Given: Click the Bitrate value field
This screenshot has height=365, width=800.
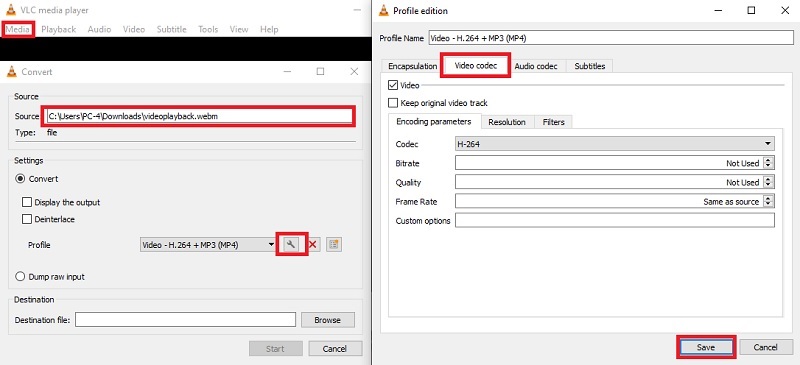Looking at the screenshot, I should click(x=609, y=163).
